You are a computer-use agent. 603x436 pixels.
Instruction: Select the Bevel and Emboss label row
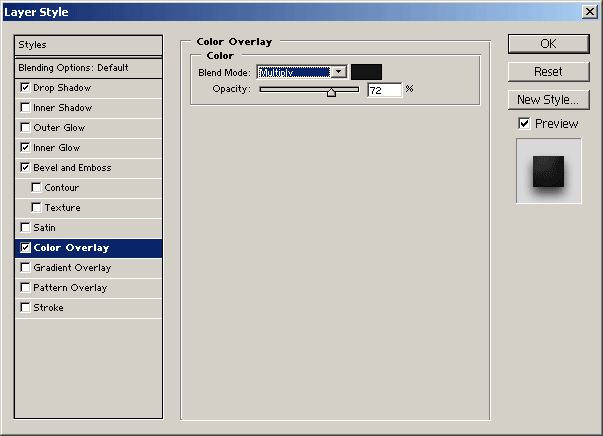(88, 168)
